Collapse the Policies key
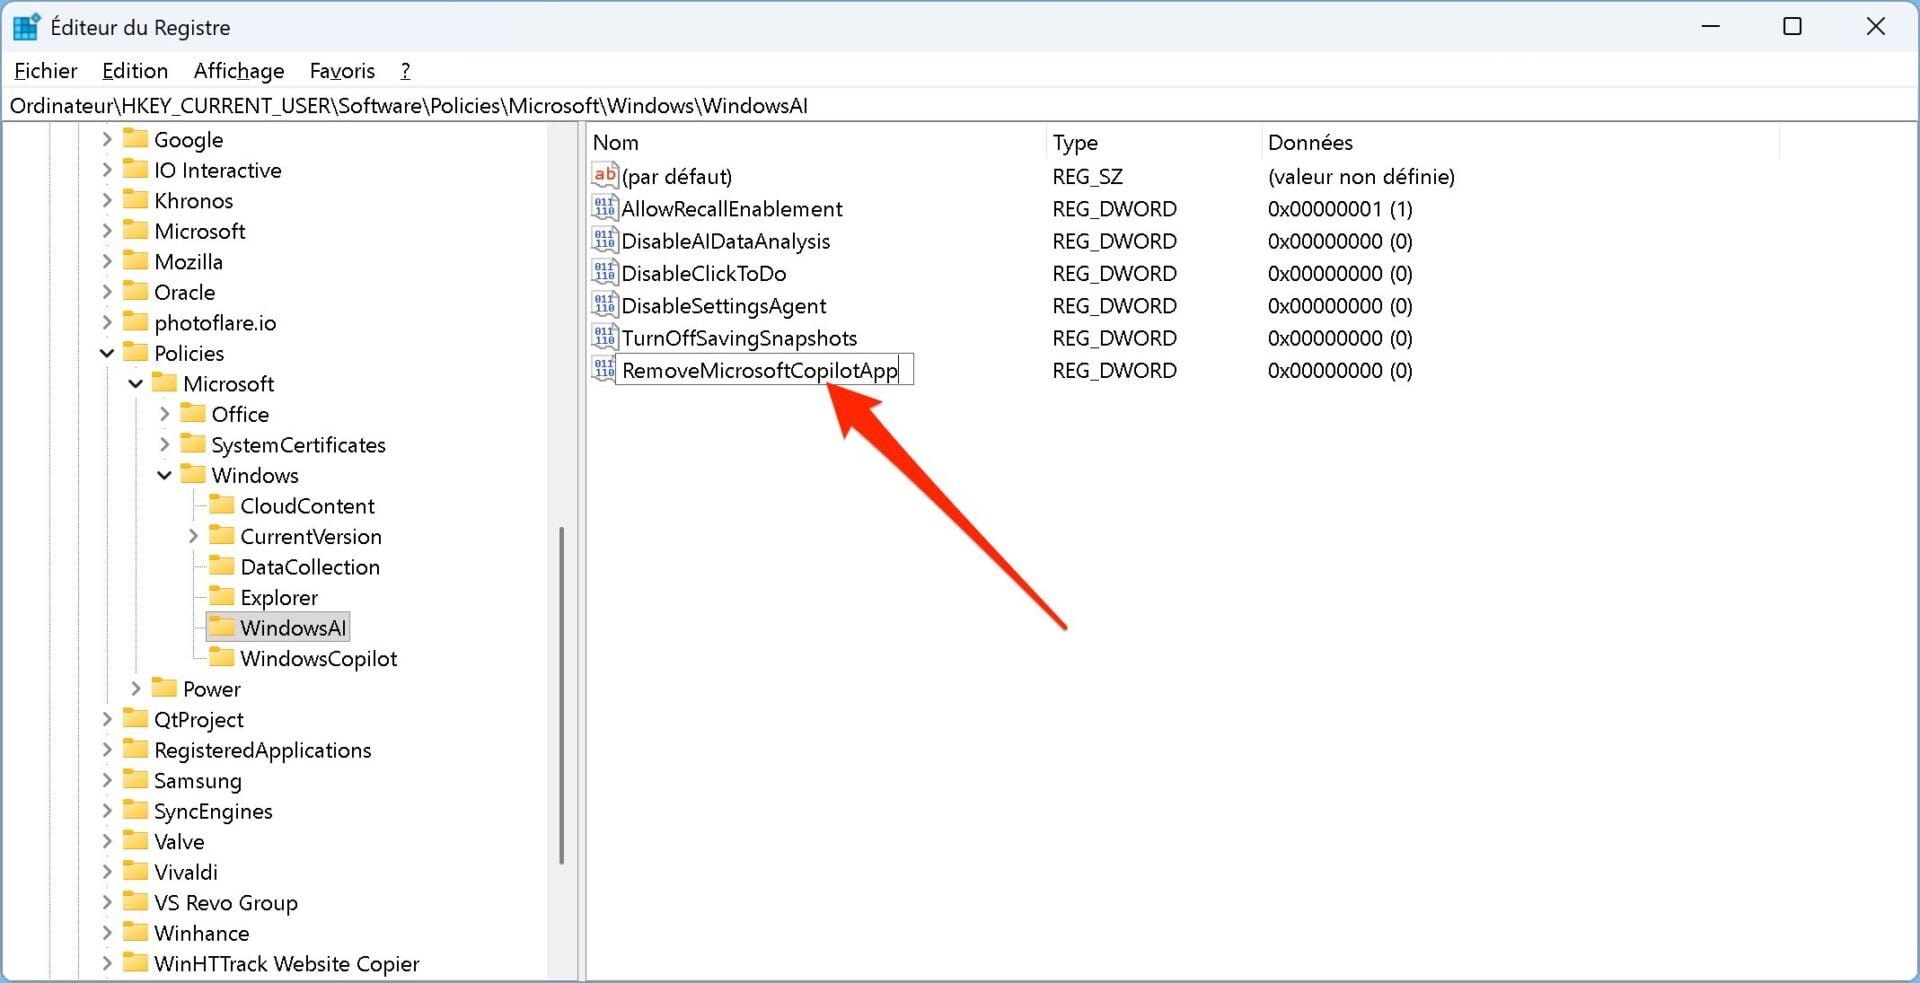The image size is (1920, 983). click(107, 353)
